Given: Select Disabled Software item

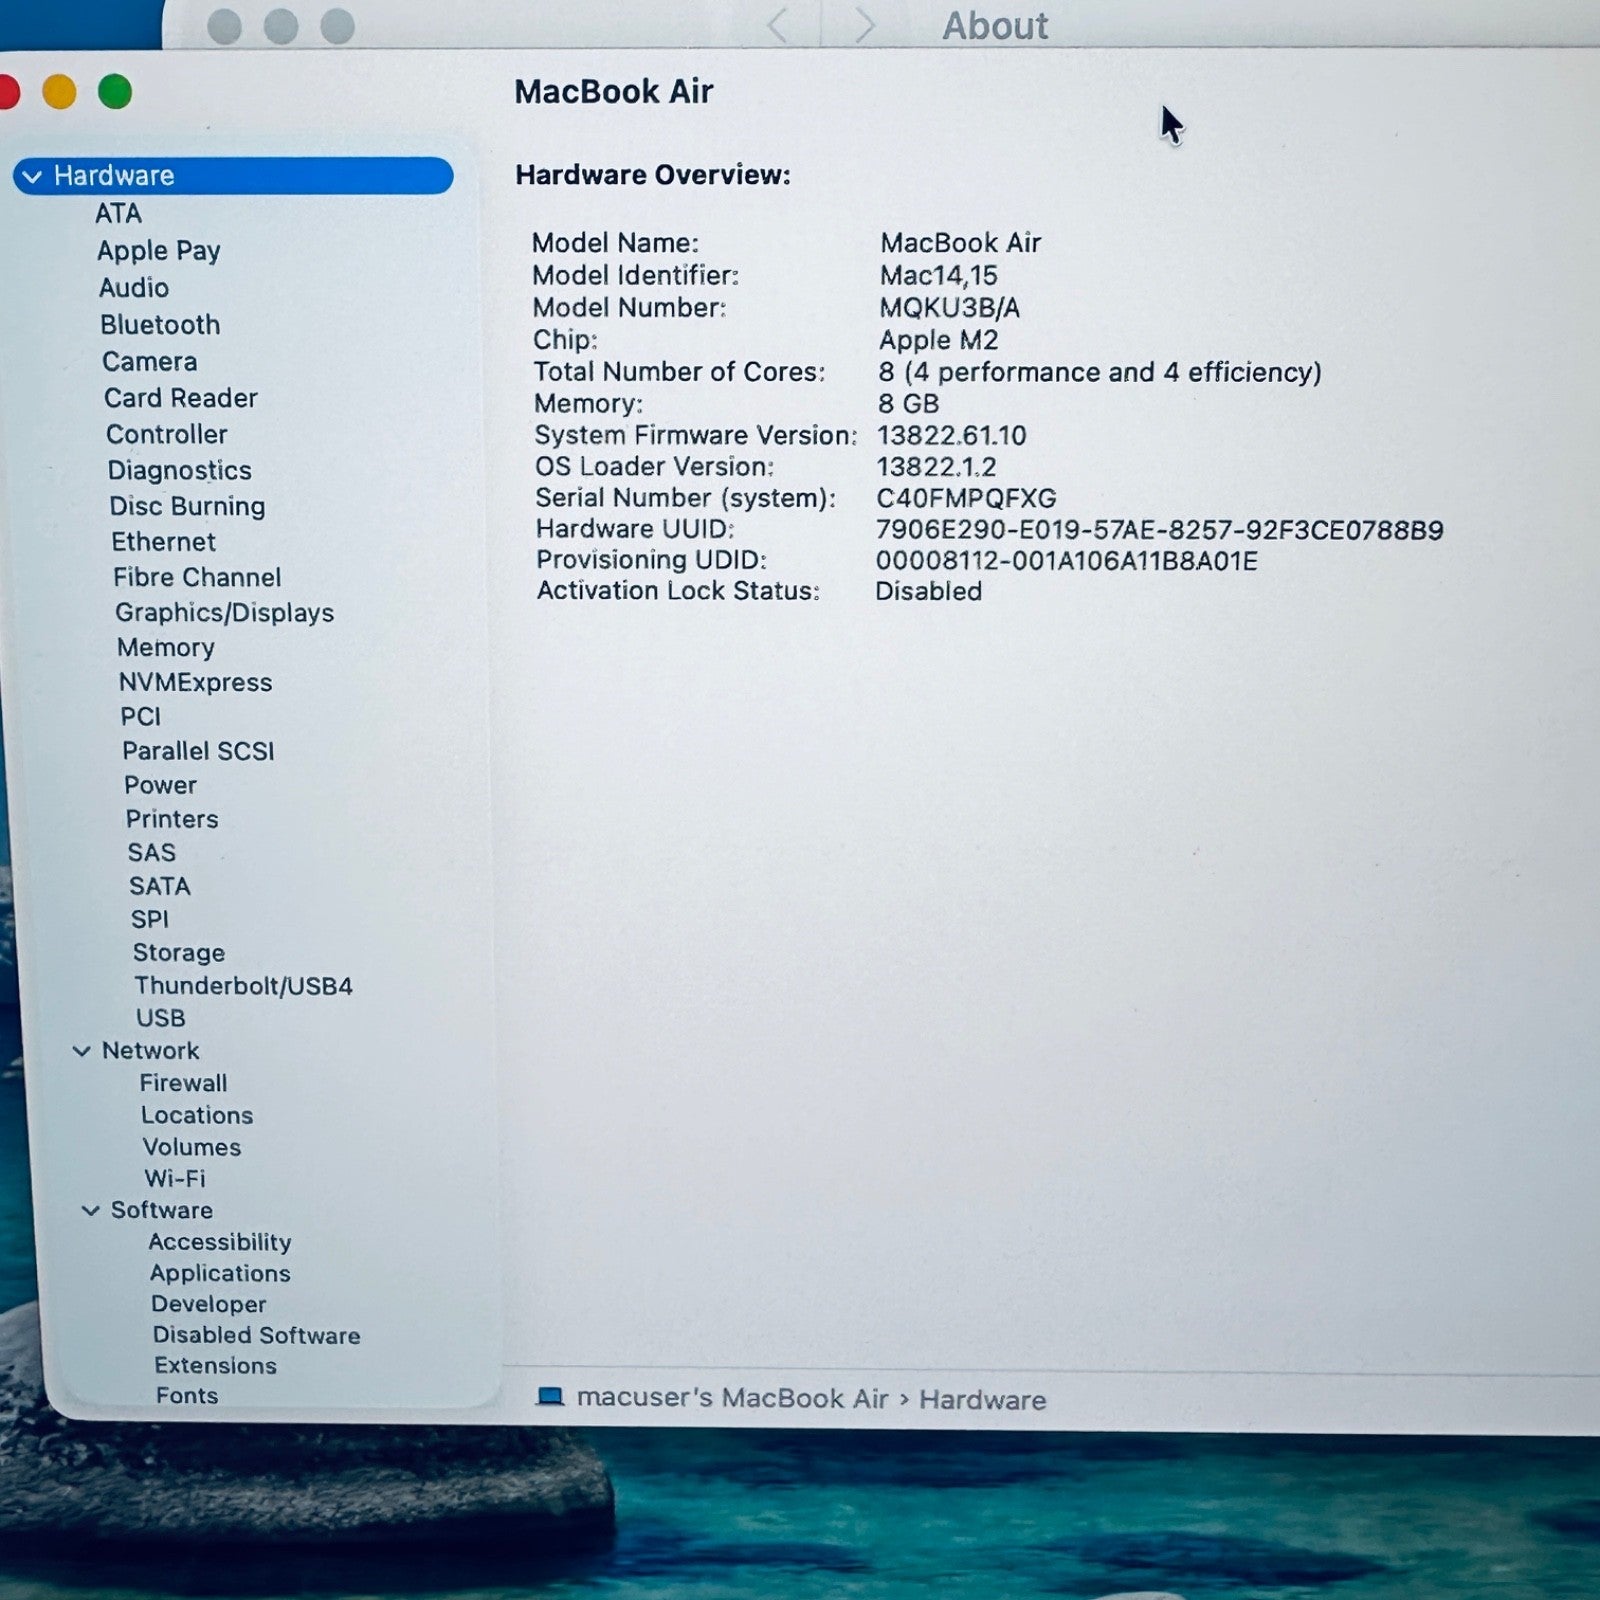Looking at the screenshot, I should pyautogui.click(x=257, y=1335).
